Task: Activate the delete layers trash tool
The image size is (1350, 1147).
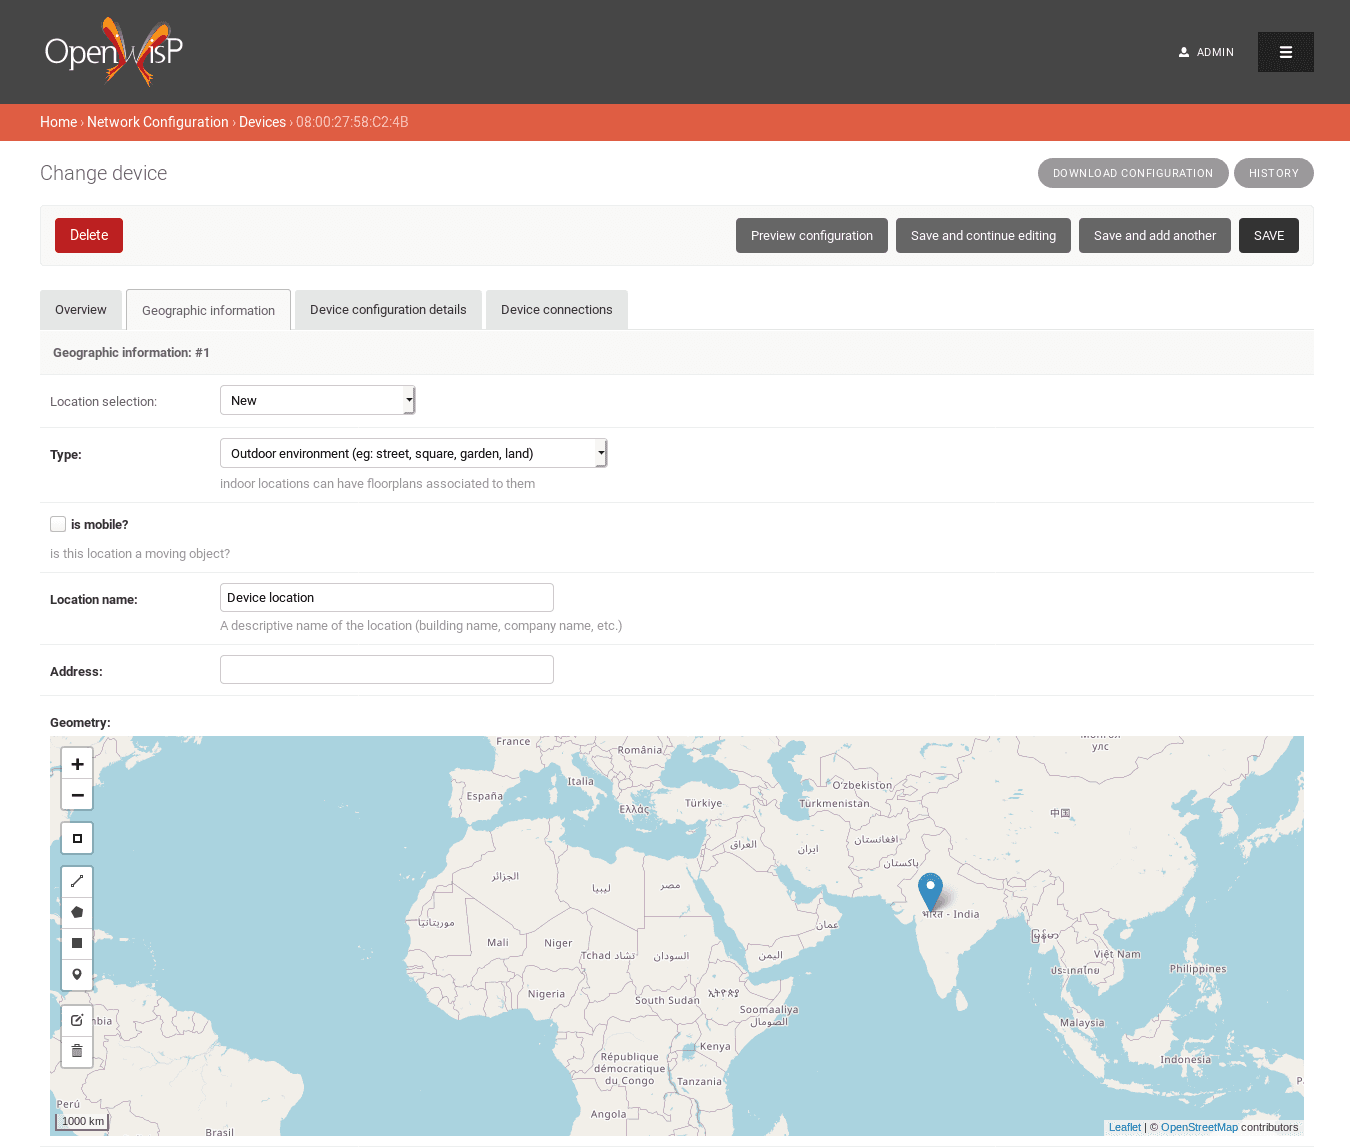Action: [77, 1051]
